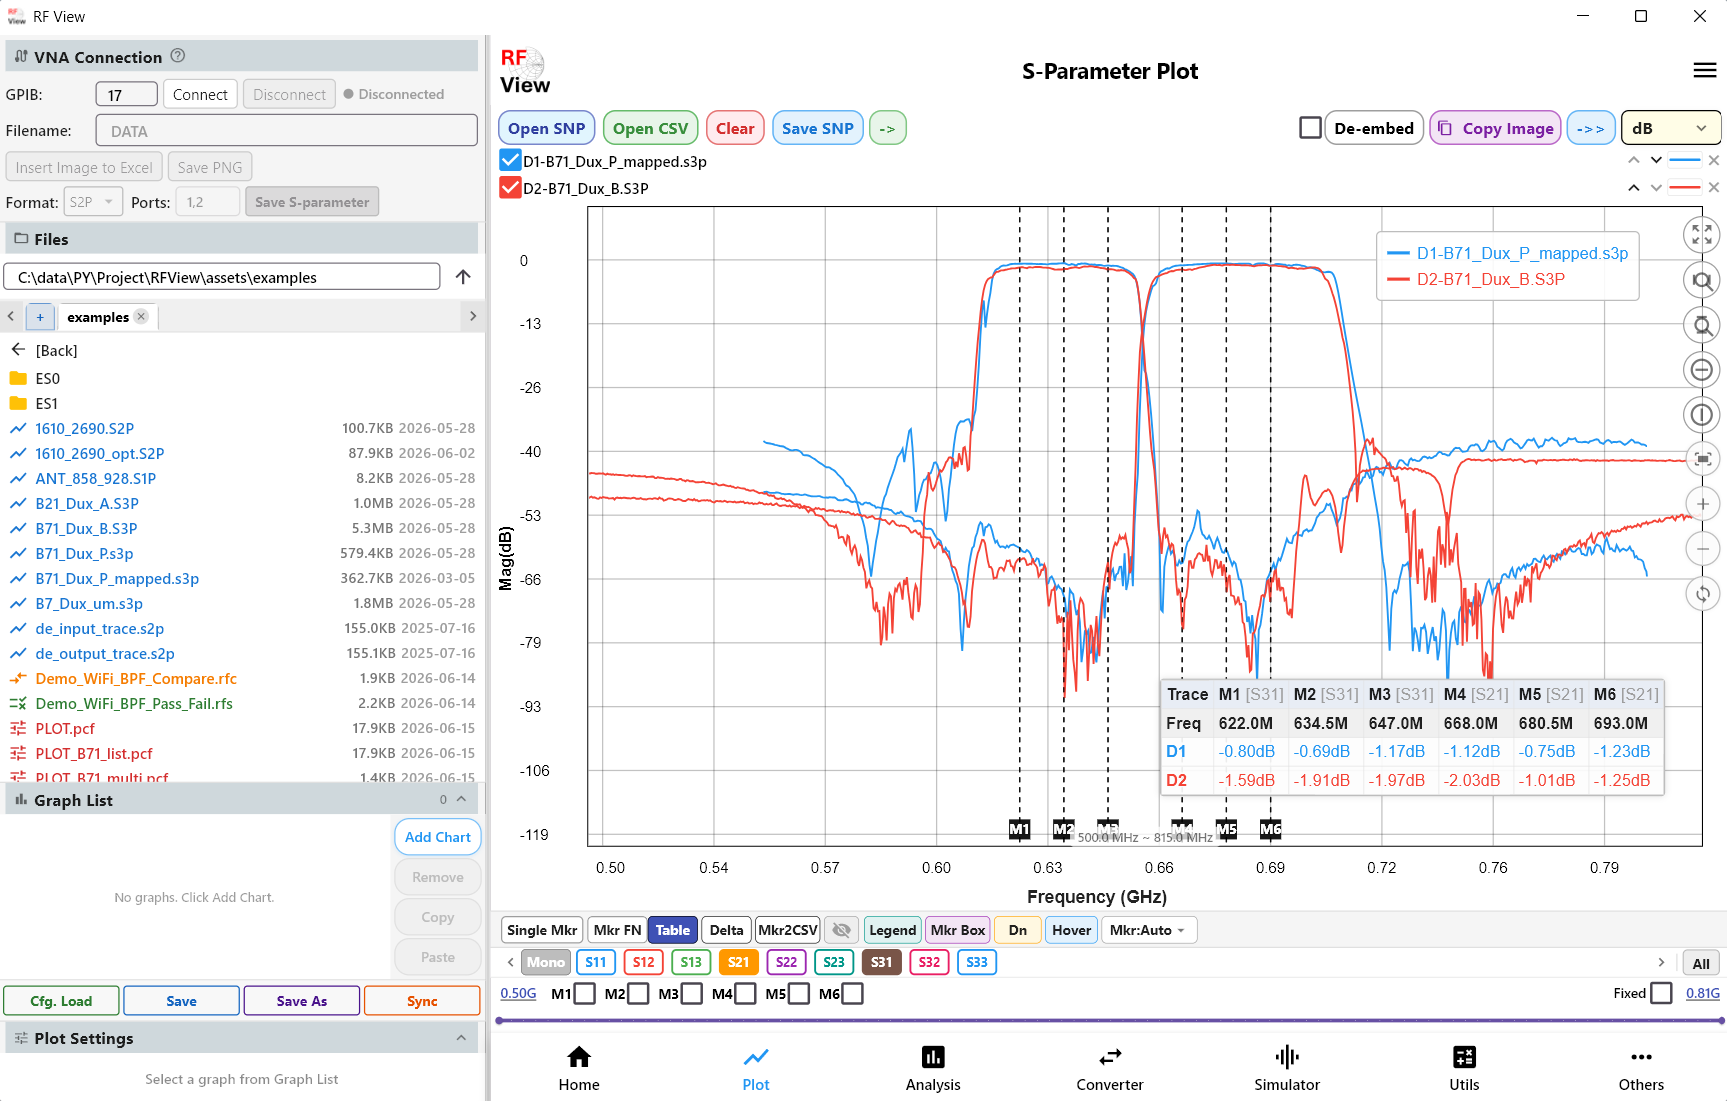Select the S31 parameter button
Image resolution: width=1727 pixels, height=1101 pixels.
click(x=881, y=962)
